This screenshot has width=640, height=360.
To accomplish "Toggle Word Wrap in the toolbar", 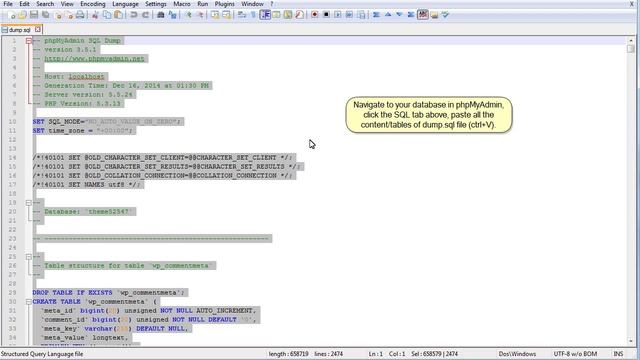I will point(242,15).
